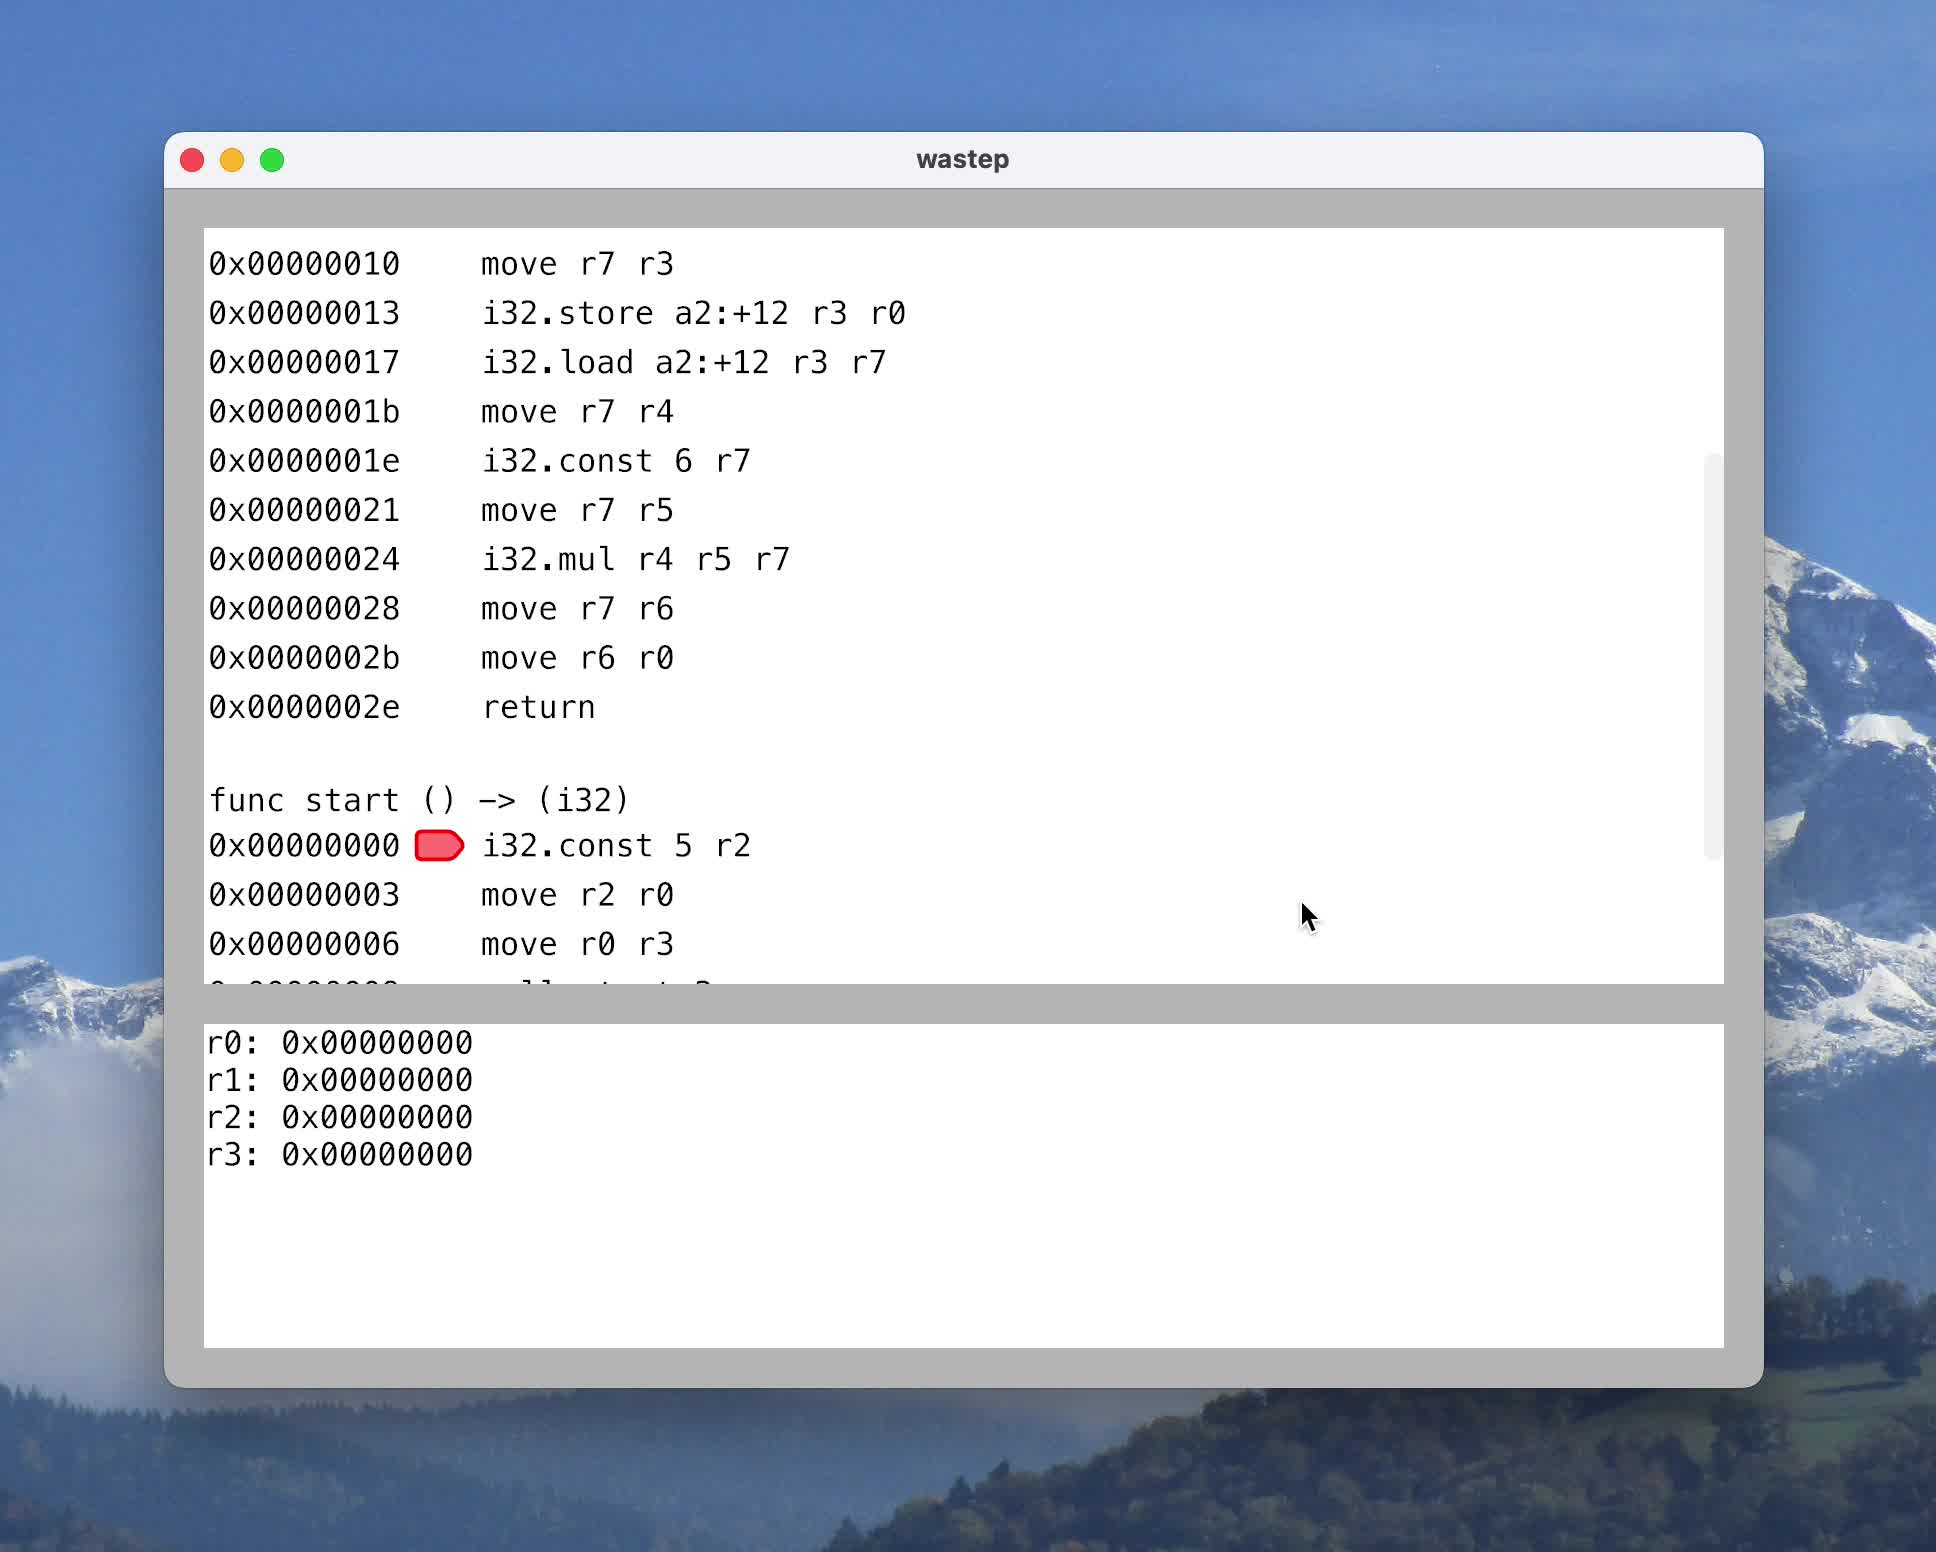Viewport: 1936px width, 1552px height.
Task: Click the green zoom window button
Action: [272, 160]
